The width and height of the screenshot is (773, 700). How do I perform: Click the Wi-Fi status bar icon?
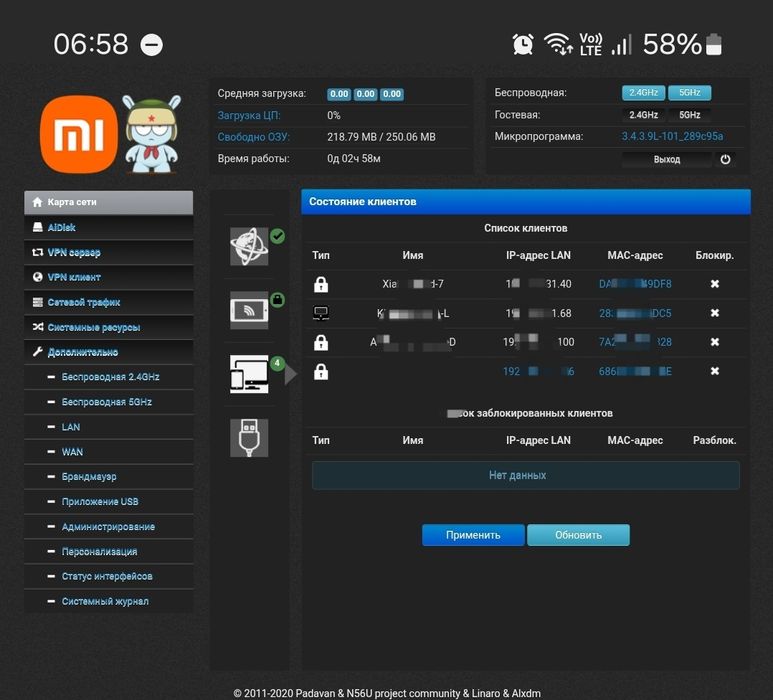(558, 44)
